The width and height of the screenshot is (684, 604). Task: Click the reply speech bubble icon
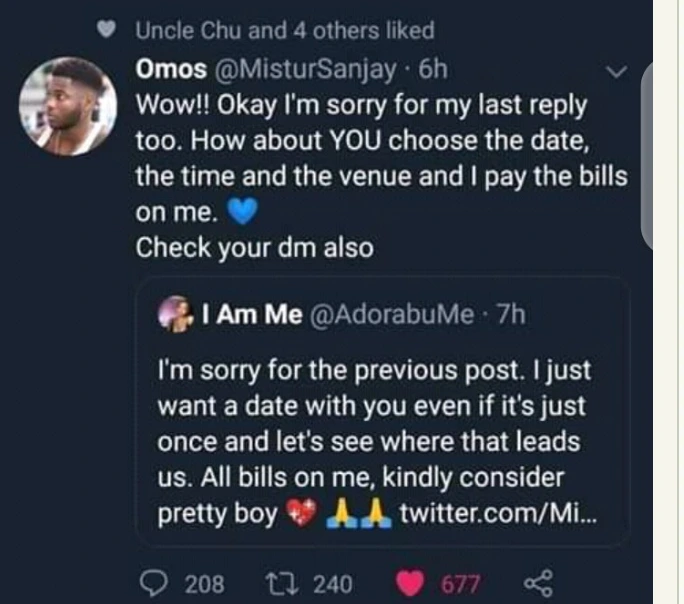click(151, 583)
